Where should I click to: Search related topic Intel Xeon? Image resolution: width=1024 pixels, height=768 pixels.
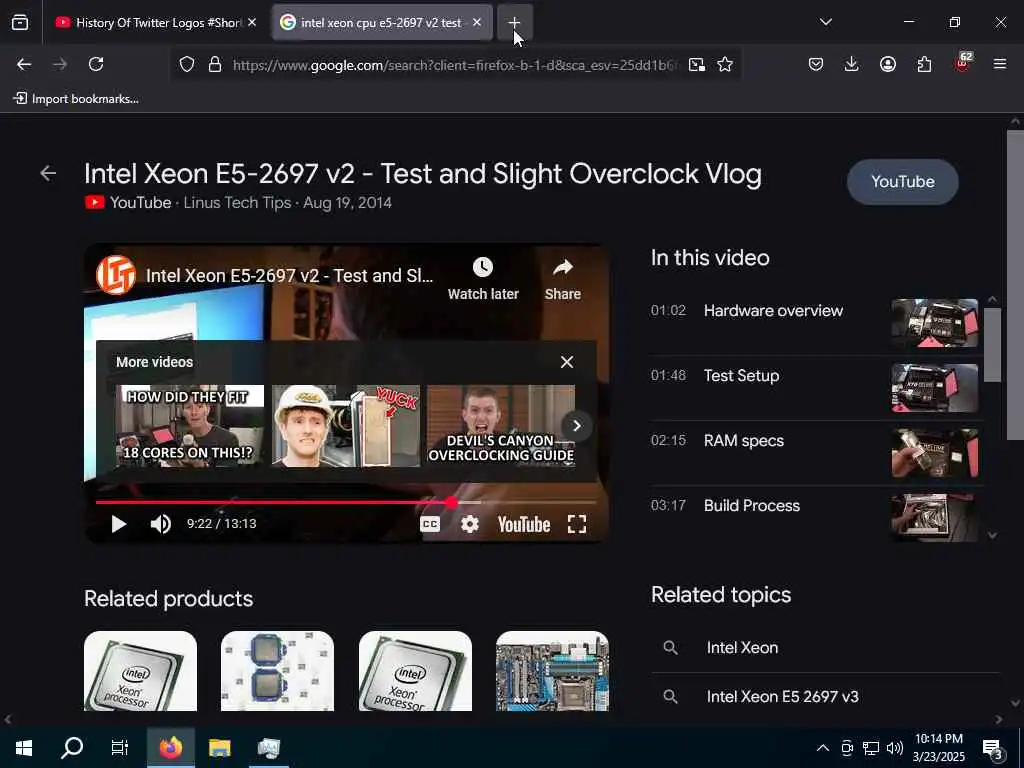point(825,647)
